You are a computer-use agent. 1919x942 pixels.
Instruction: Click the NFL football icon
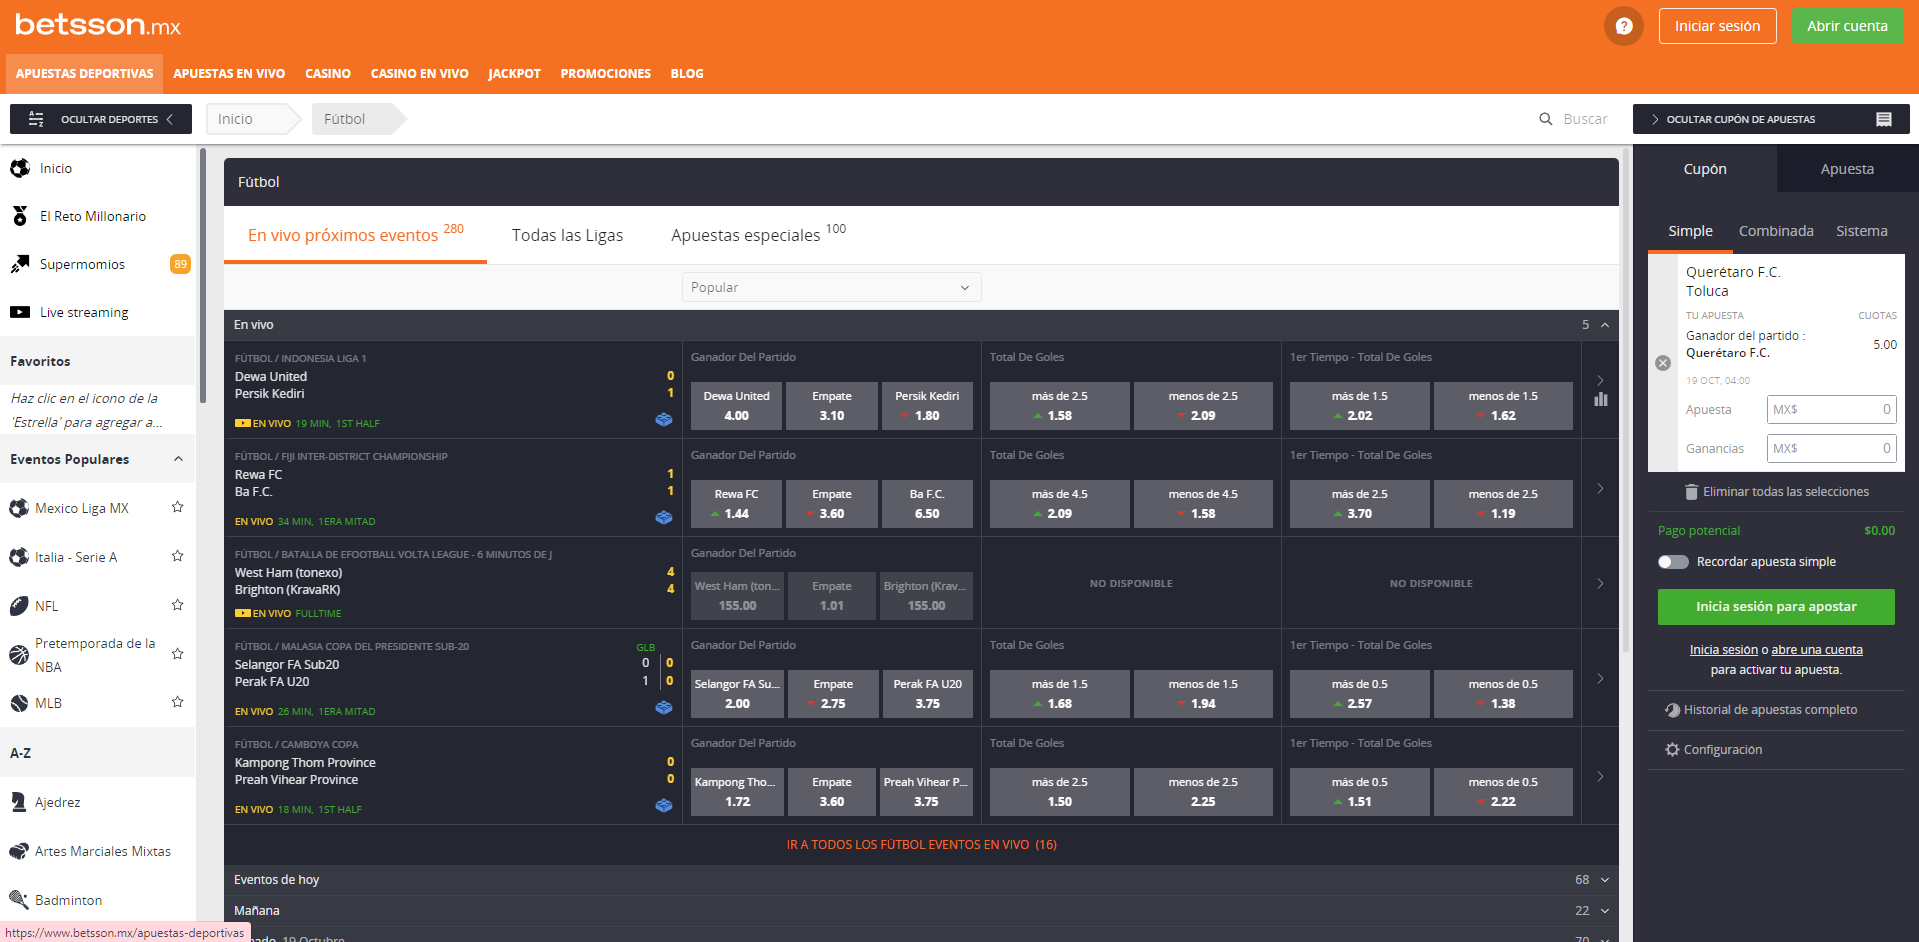coord(19,606)
